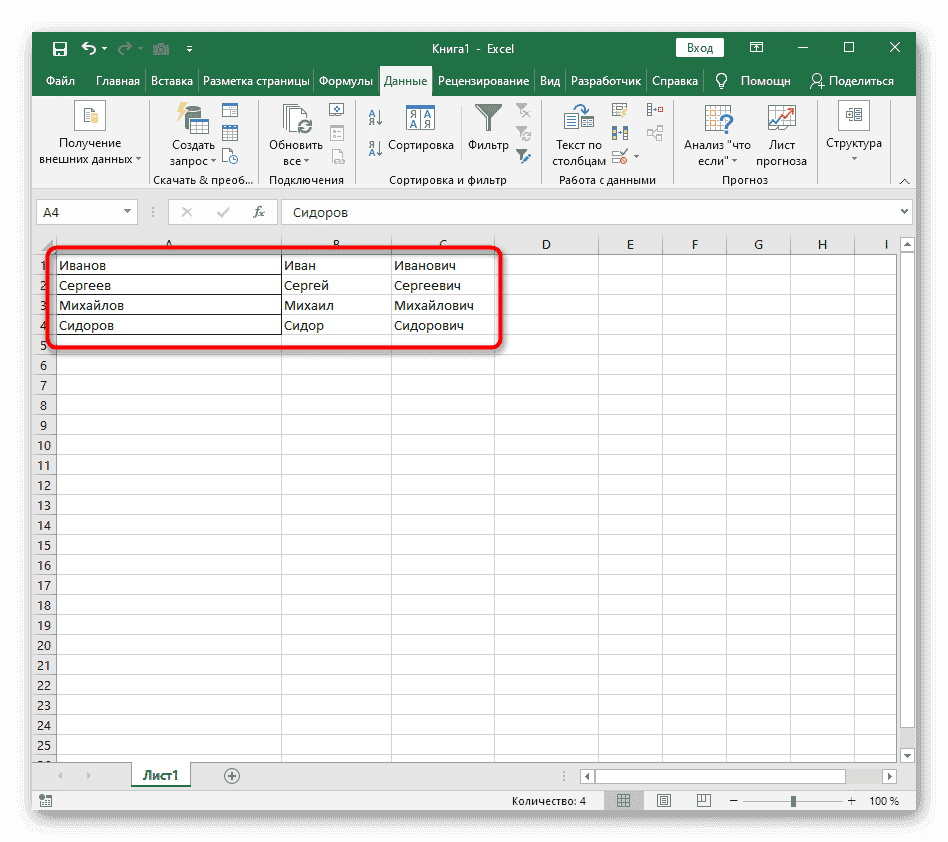Click Text to Columns tool
The width and height of the screenshot is (948, 842).
tap(579, 135)
